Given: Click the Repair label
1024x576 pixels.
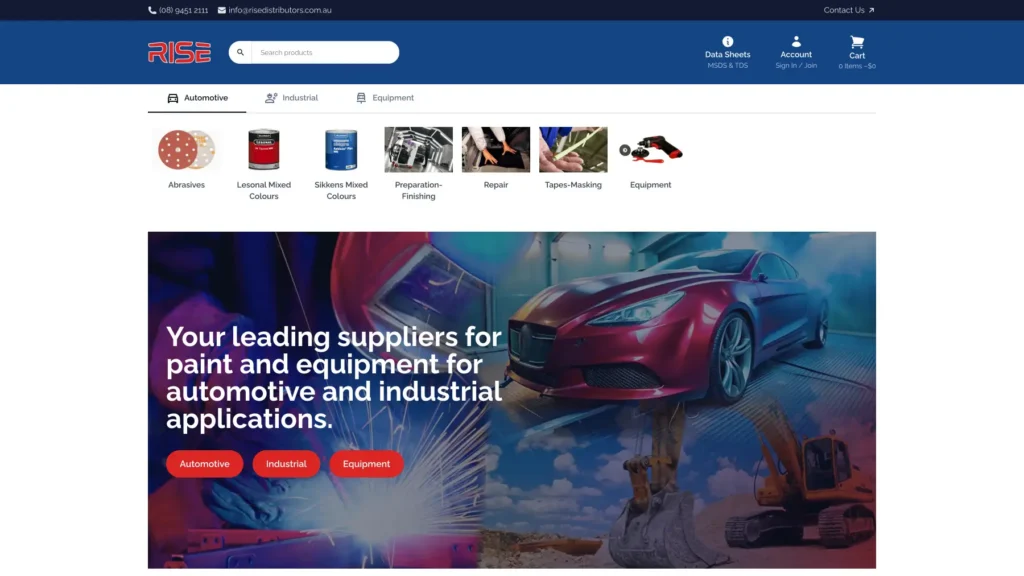Looking at the screenshot, I should (496, 185).
